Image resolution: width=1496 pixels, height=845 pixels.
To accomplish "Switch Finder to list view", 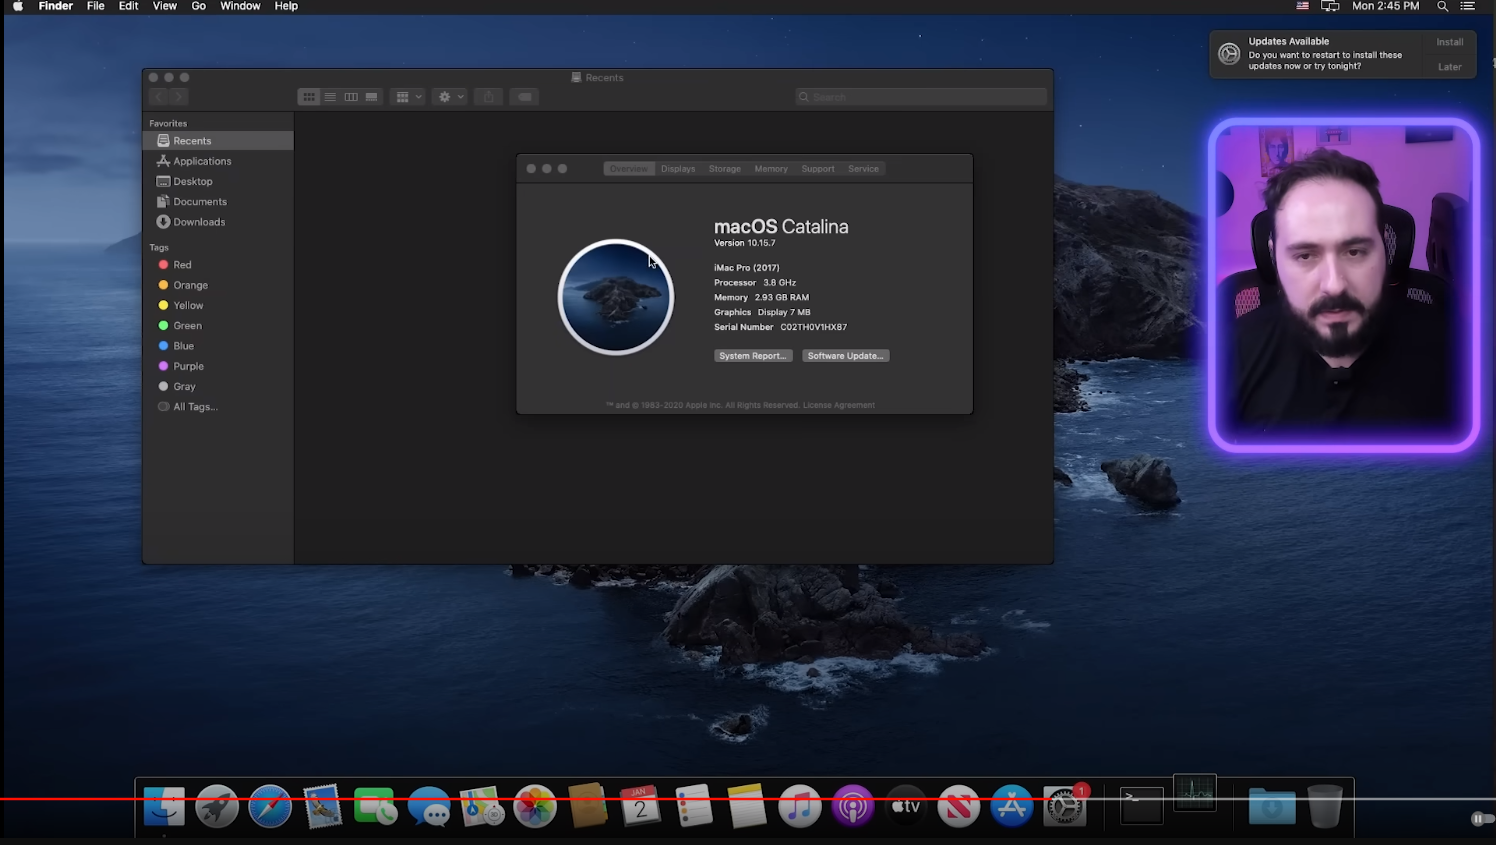I will 330,97.
